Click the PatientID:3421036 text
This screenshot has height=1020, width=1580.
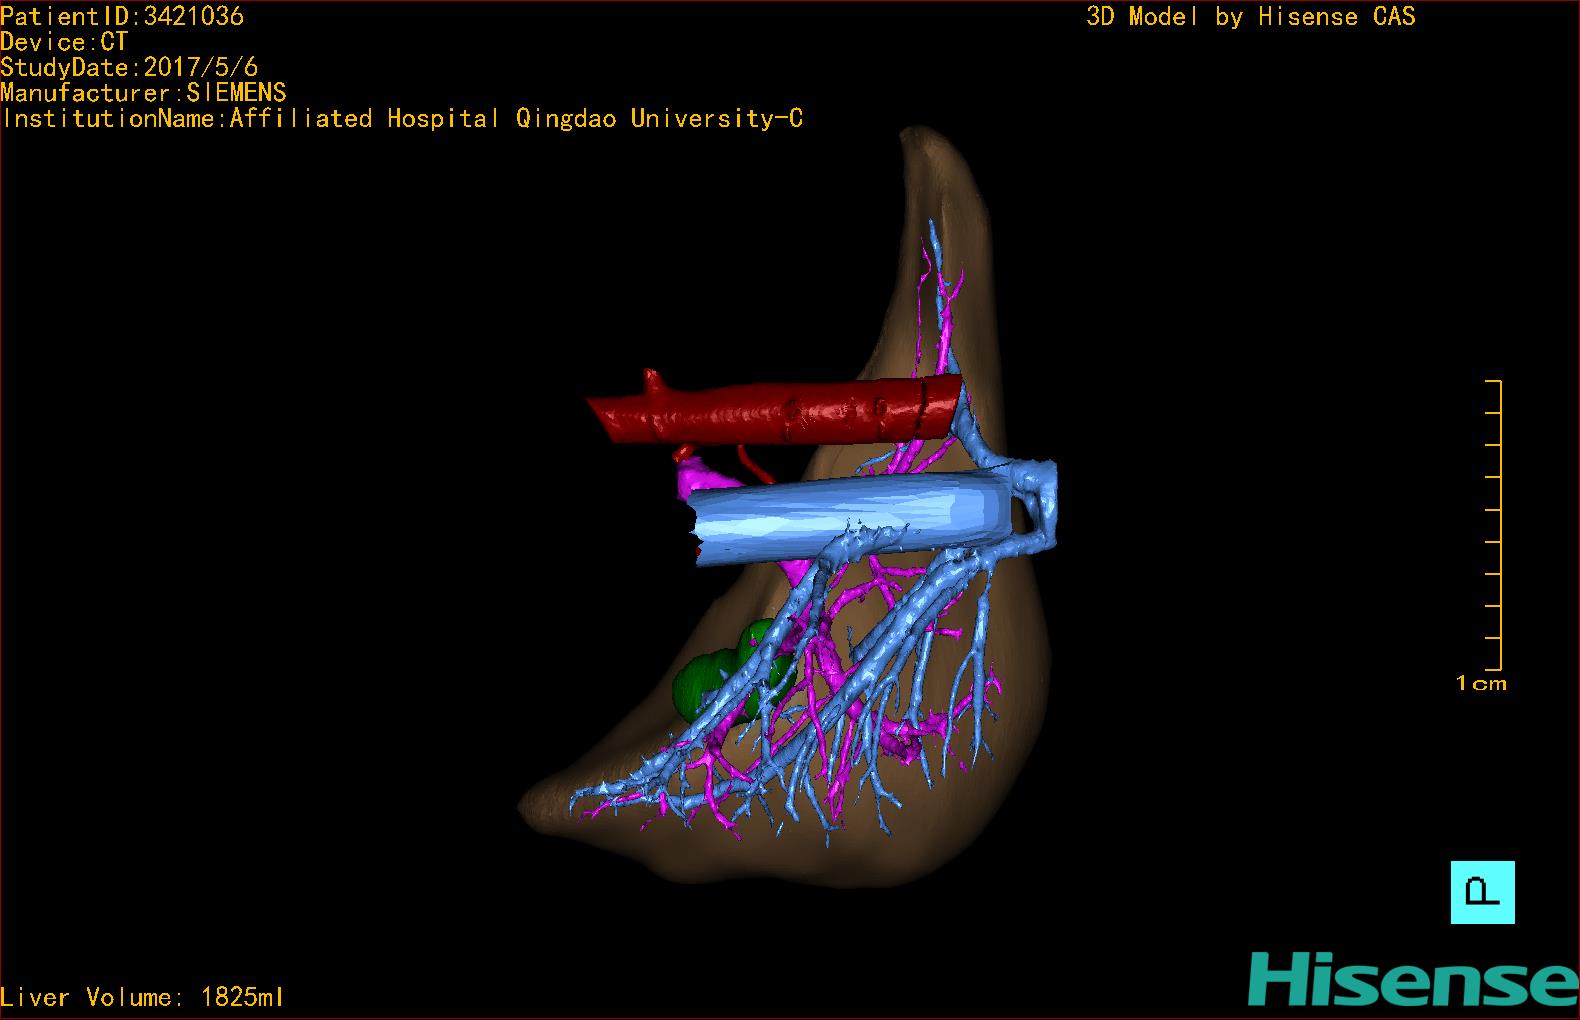tap(122, 16)
